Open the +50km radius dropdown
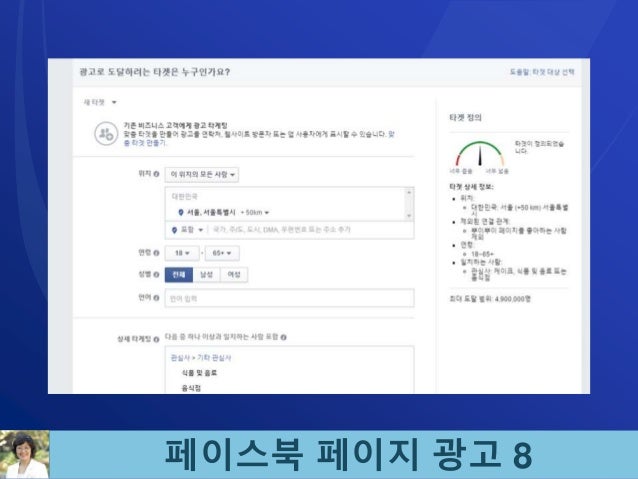The height and width of the screenshot is (479, 638). pyautogui.click(x=255, y=212)
